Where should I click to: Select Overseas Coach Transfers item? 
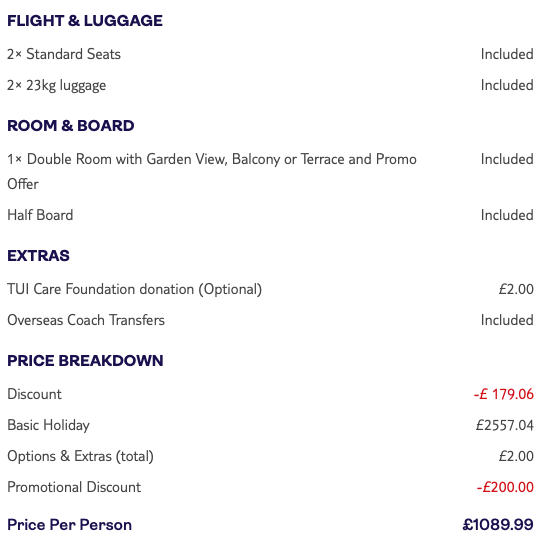(86, 320)
